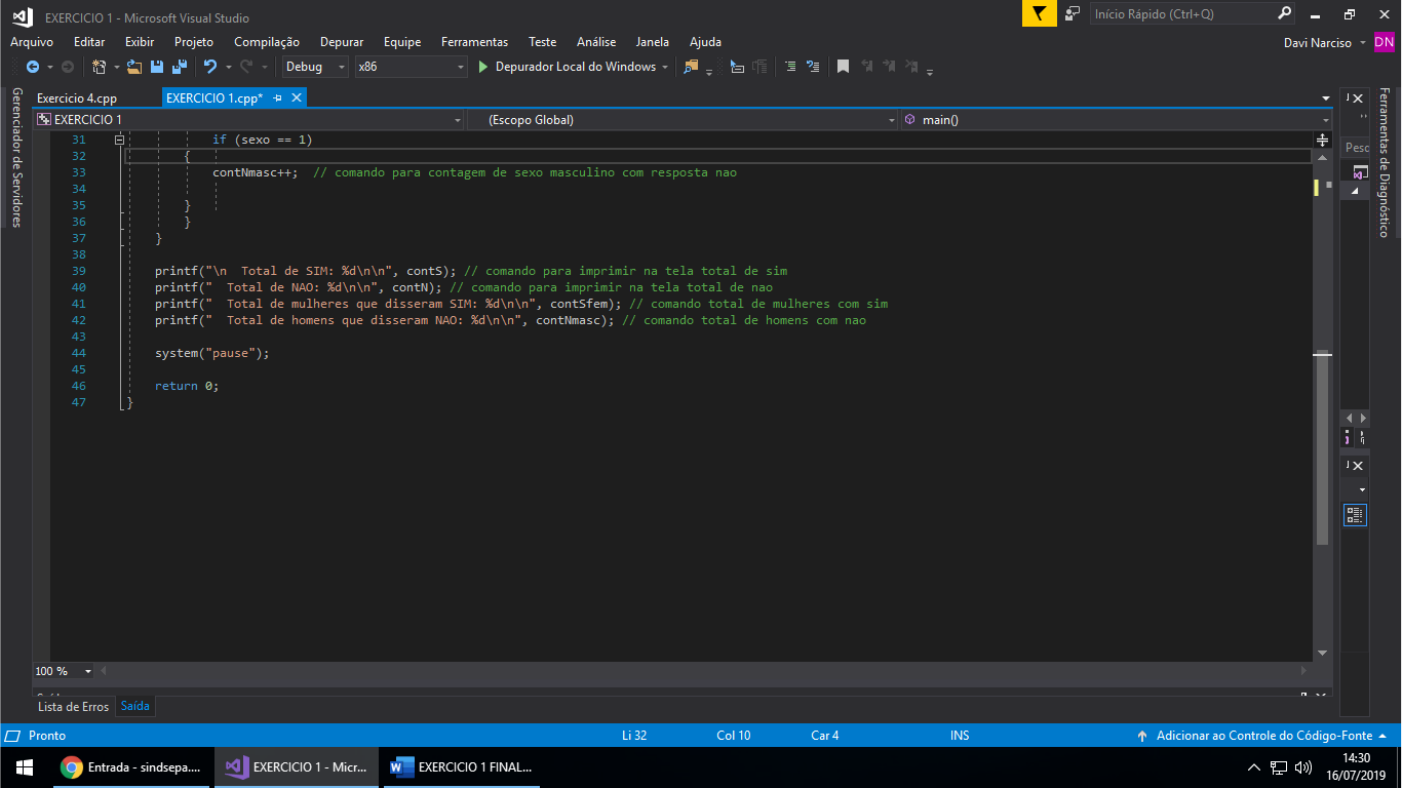Switch to the Exercicio 4.cpp tab
The image size is (1402, 788).
(x=77, y=98)
